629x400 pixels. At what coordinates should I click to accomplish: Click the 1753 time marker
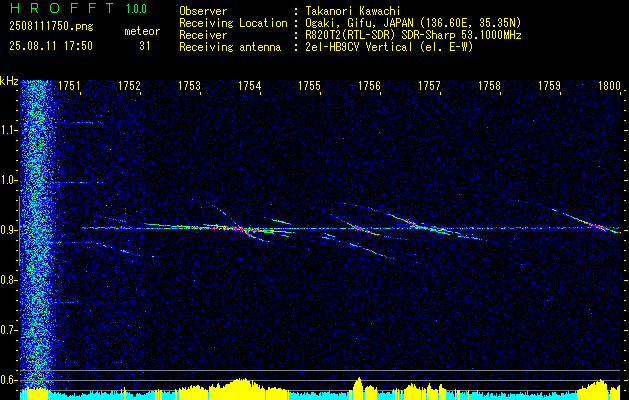pyautogui.click(x=189, y=86)
